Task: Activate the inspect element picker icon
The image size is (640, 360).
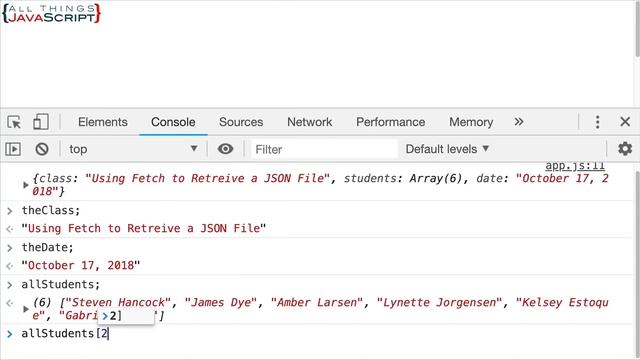Action: click(x=14, y=122)
